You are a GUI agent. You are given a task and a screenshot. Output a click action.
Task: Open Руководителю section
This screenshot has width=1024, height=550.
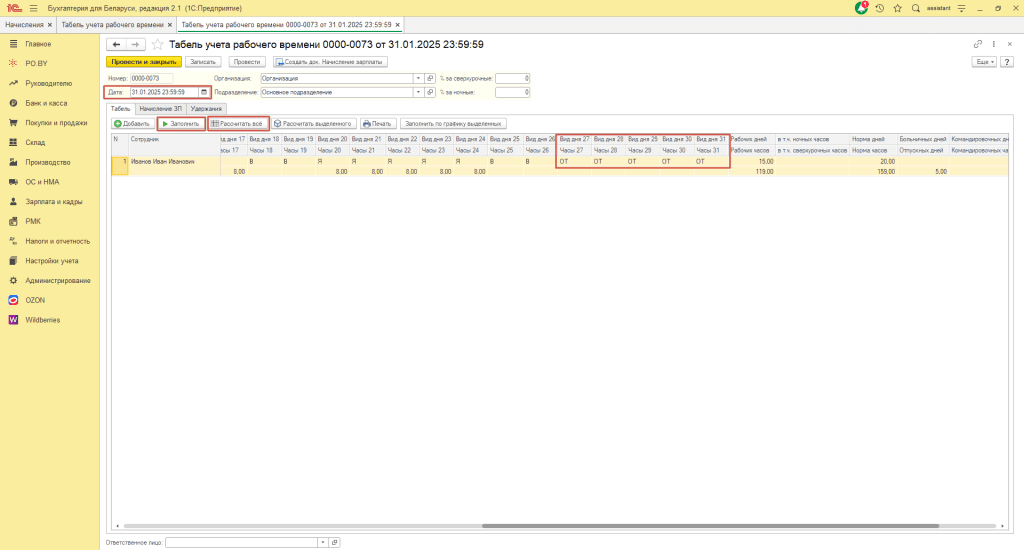[x=50, y=84]
